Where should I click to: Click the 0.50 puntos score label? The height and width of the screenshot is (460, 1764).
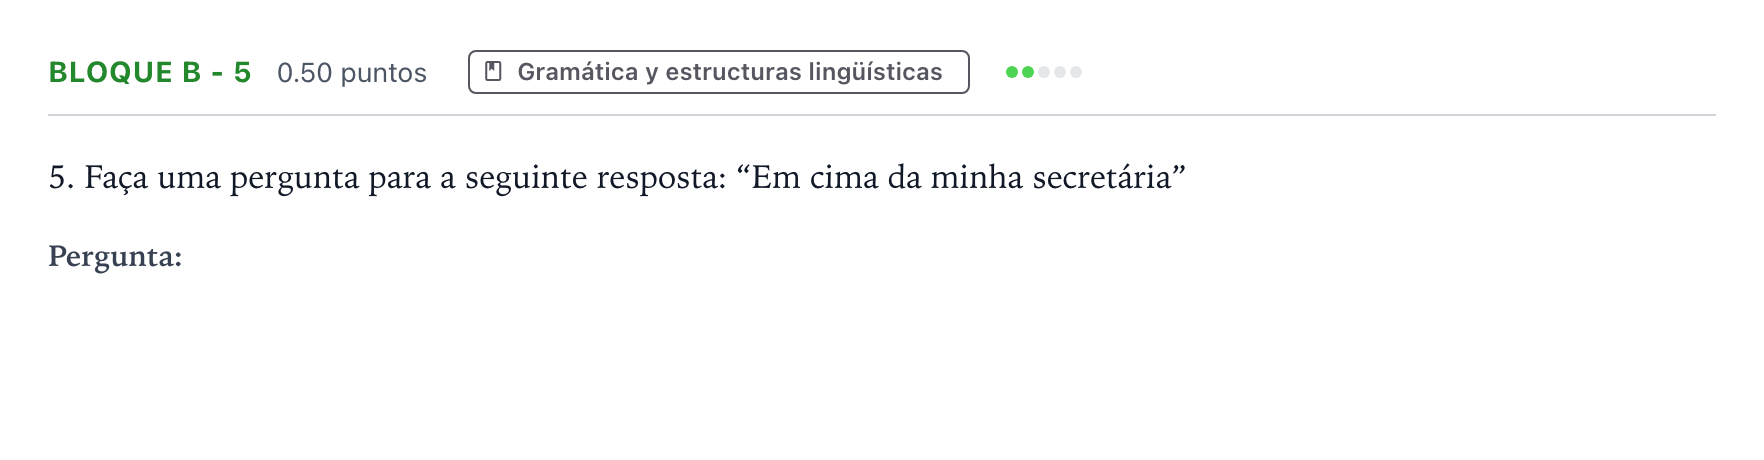point(352,73)
